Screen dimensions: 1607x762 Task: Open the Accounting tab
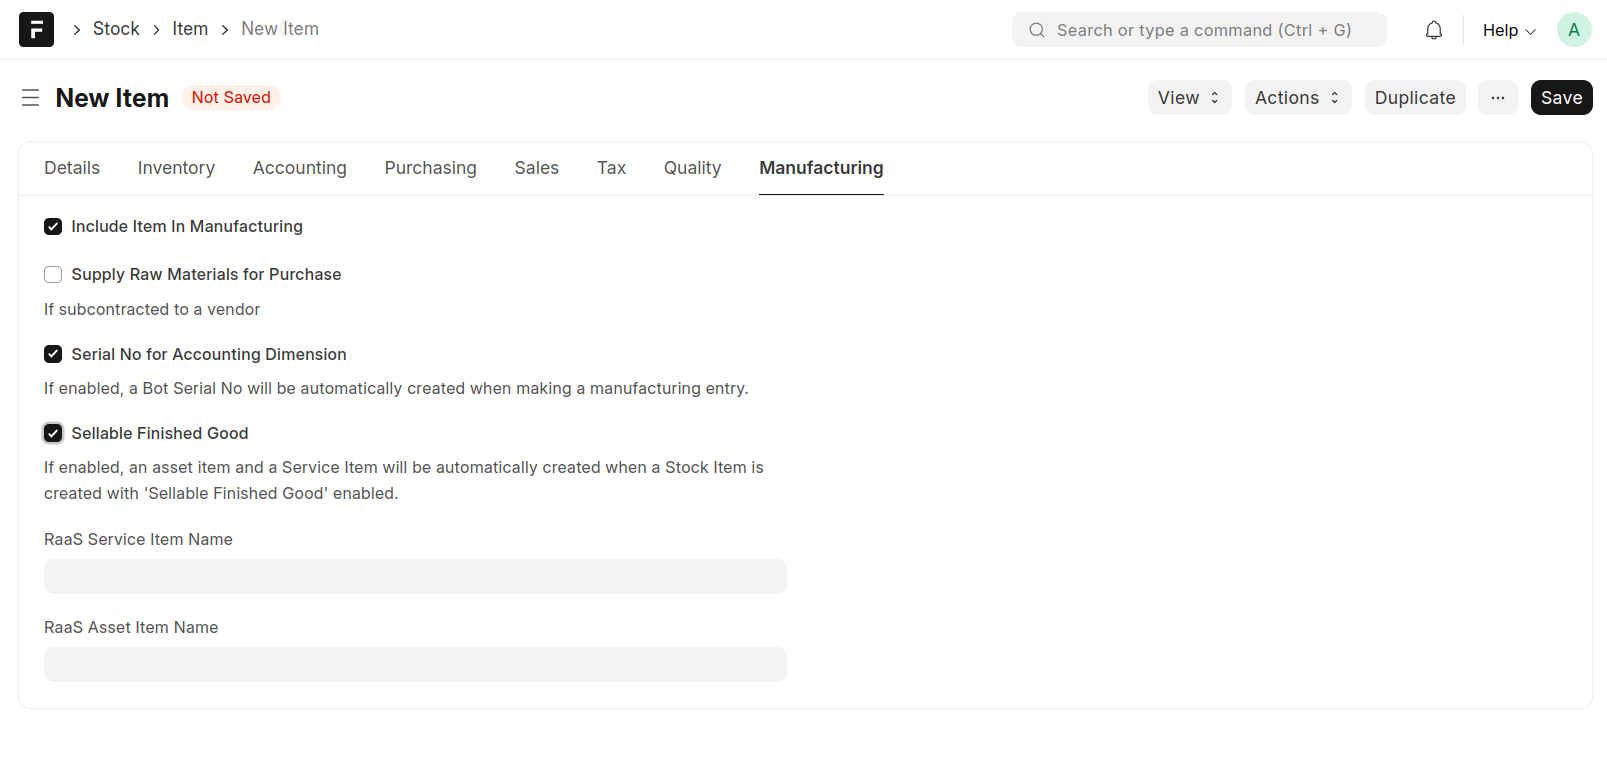[x=299, y=168]
